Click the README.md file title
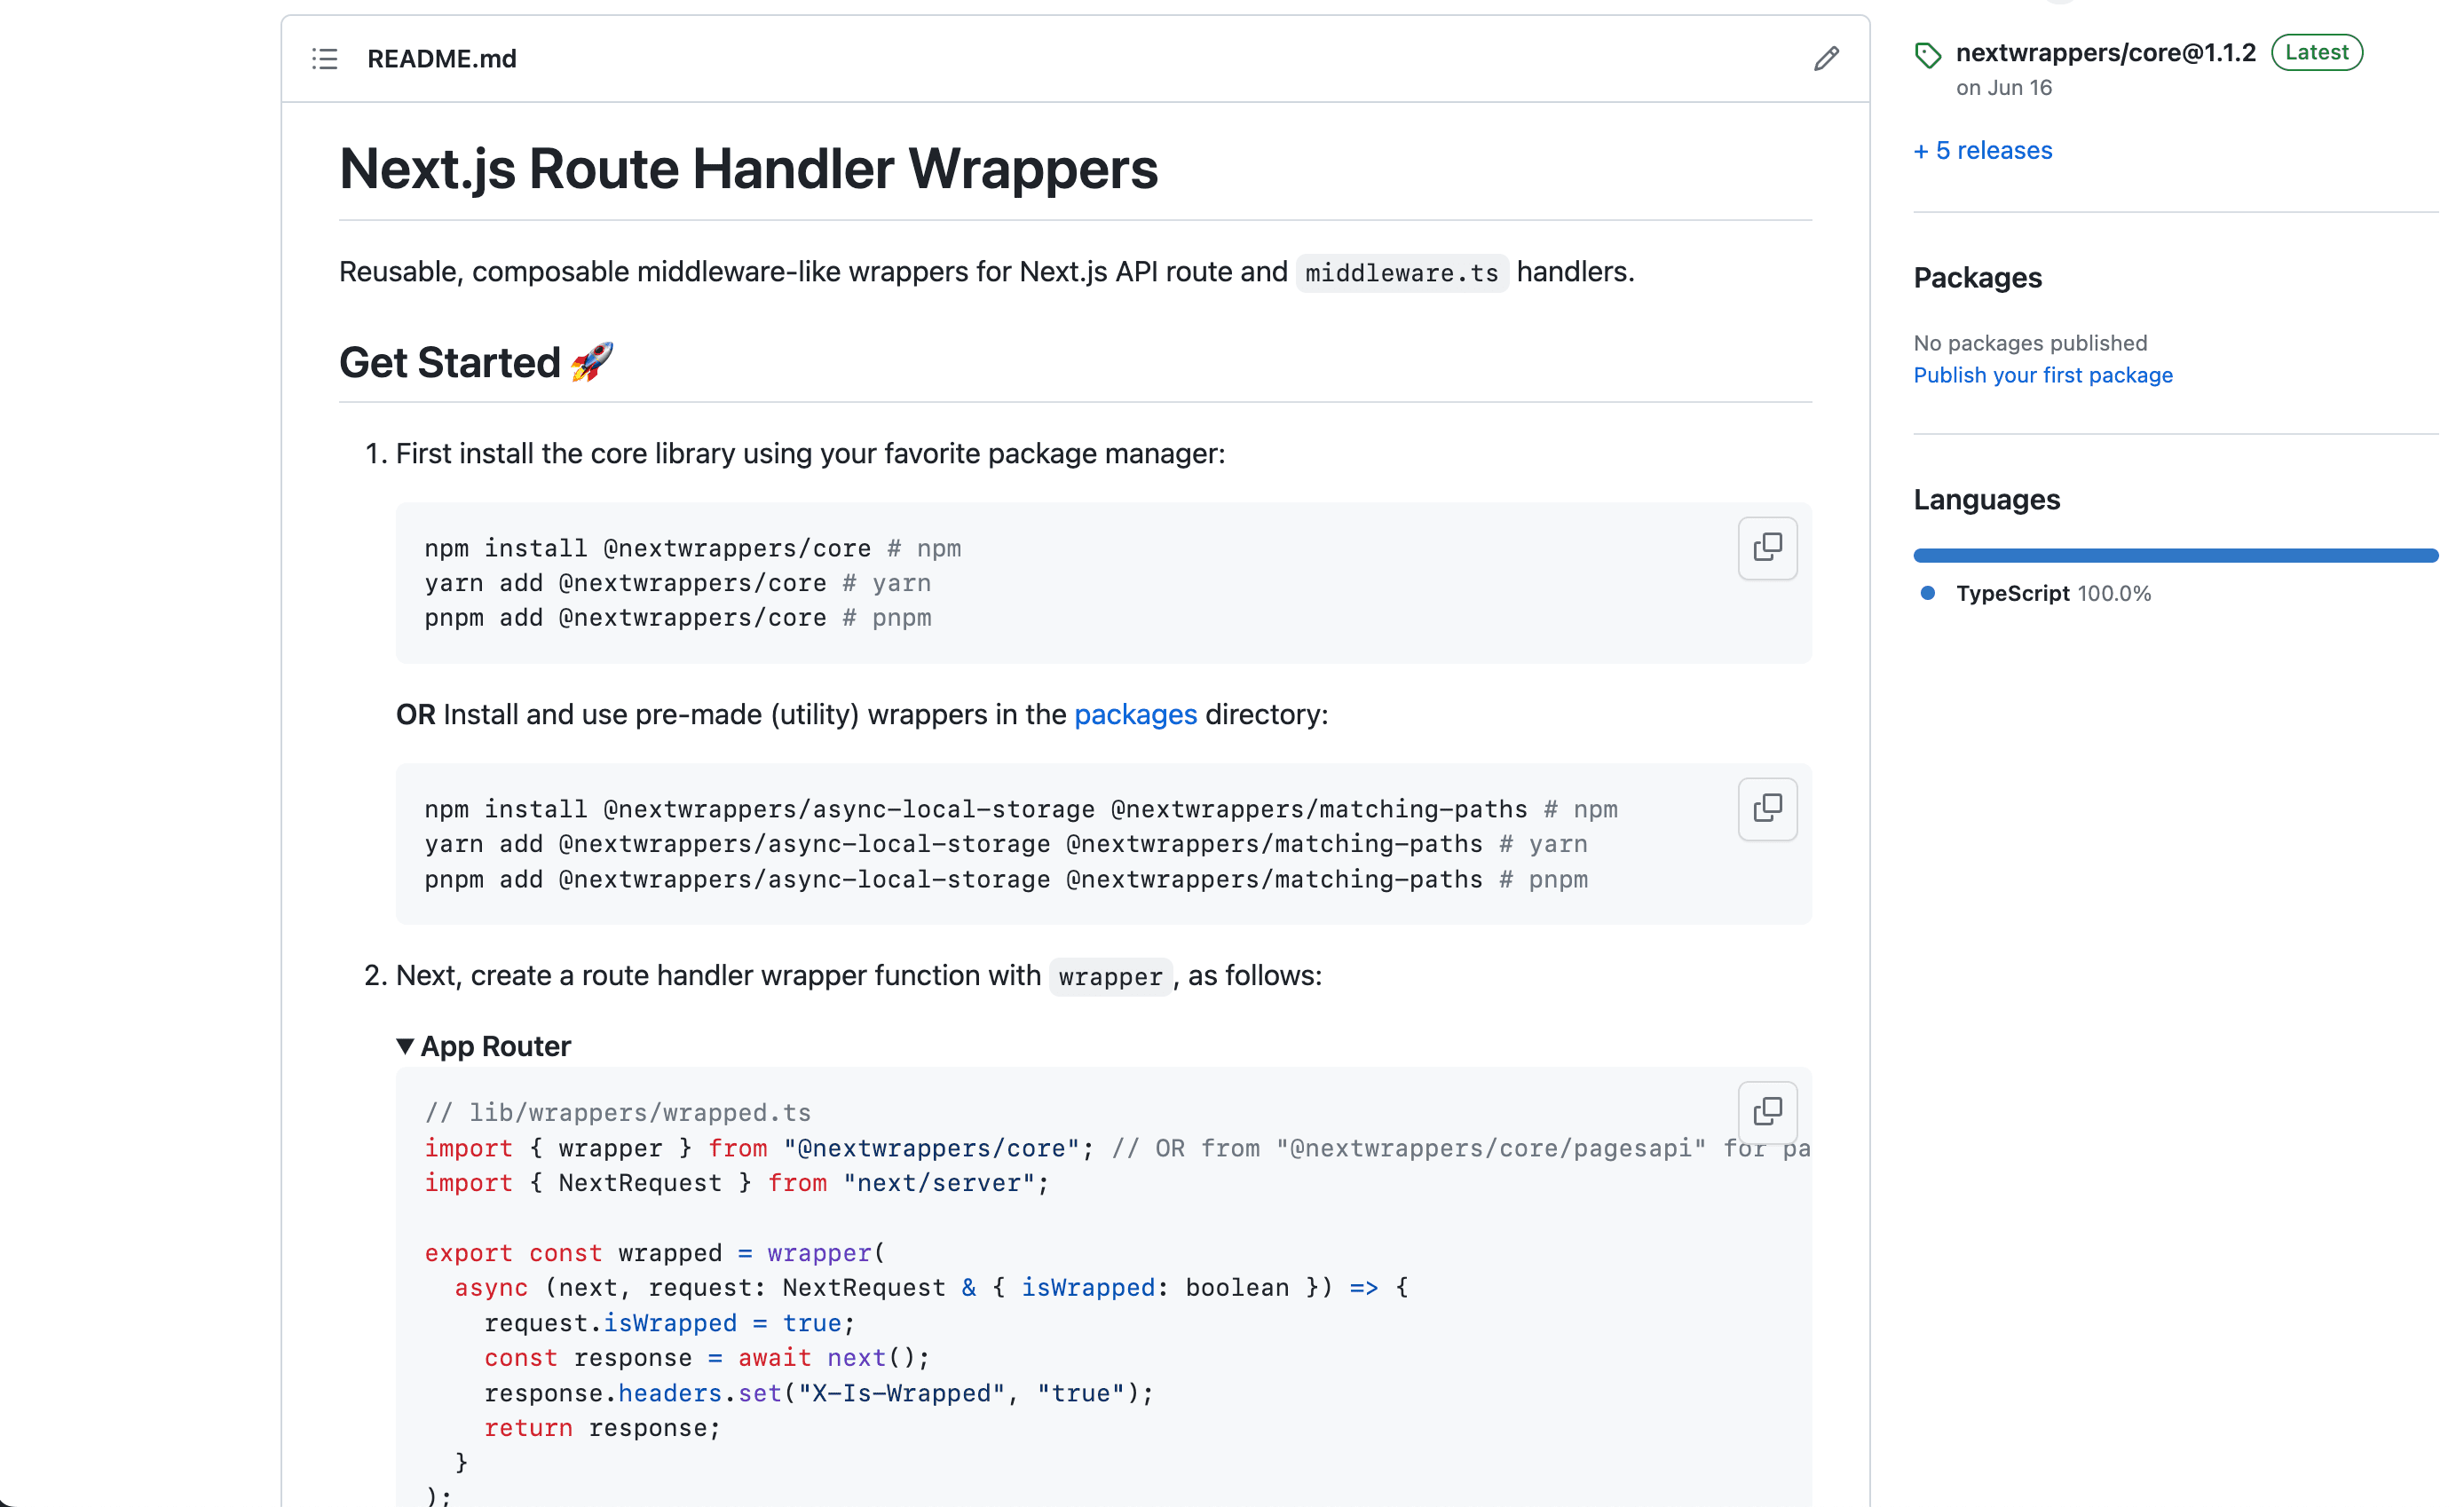This screenshot has height=1507, width=2464. point(442,59)
